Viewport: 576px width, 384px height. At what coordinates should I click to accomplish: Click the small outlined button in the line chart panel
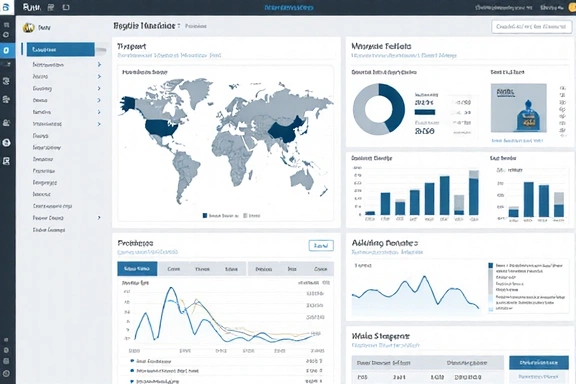tap(321, 245)
